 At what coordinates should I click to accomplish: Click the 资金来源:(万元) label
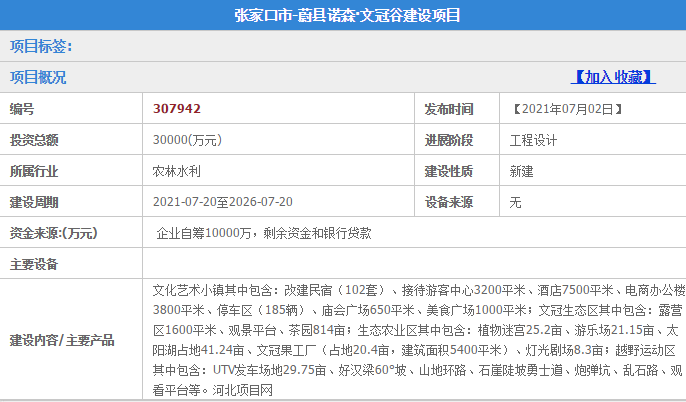pyautogui.click(x=53, y=233)
